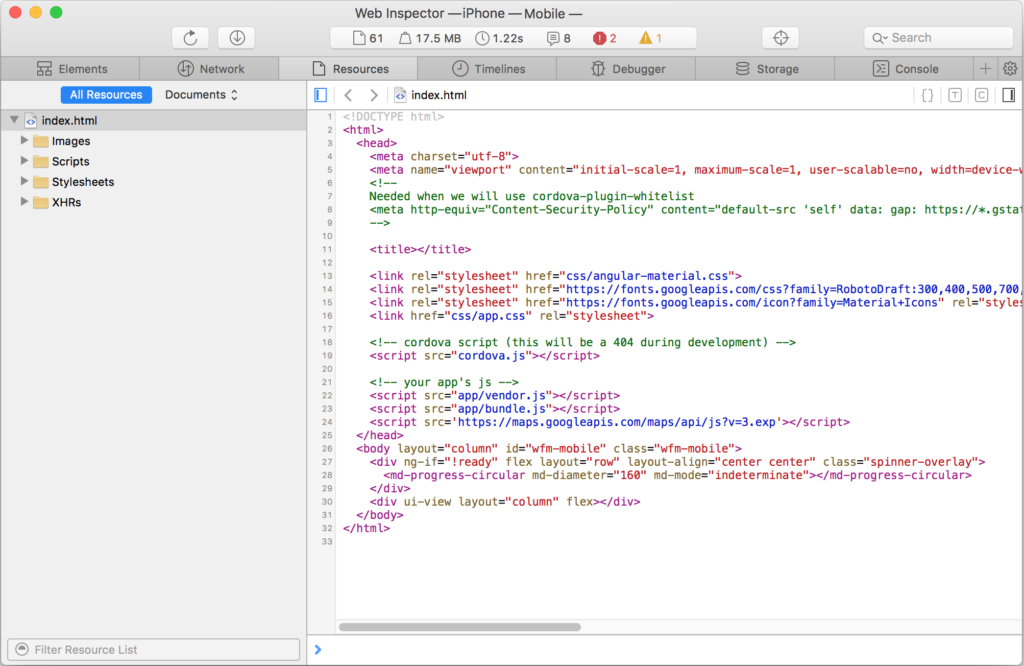This screenshot has height=666, width=1024.
Task: Expand the Images folder
Action: pos(26,141)
